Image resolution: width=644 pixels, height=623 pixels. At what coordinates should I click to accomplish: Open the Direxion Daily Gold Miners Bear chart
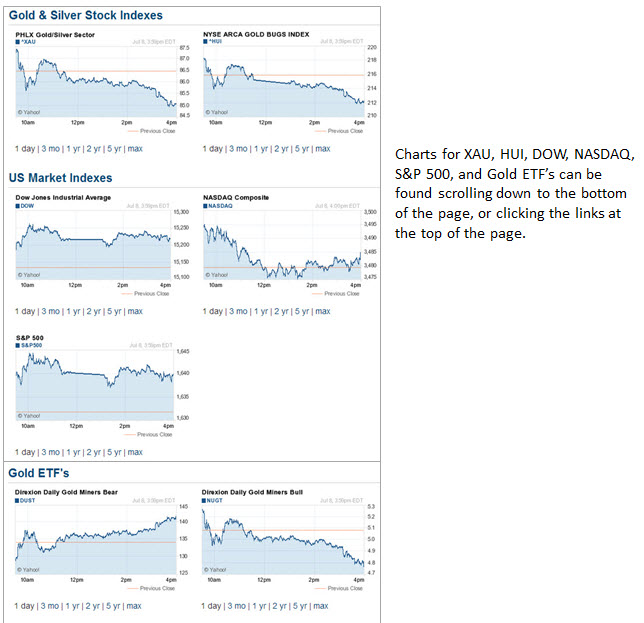click(x=95, y=540)
